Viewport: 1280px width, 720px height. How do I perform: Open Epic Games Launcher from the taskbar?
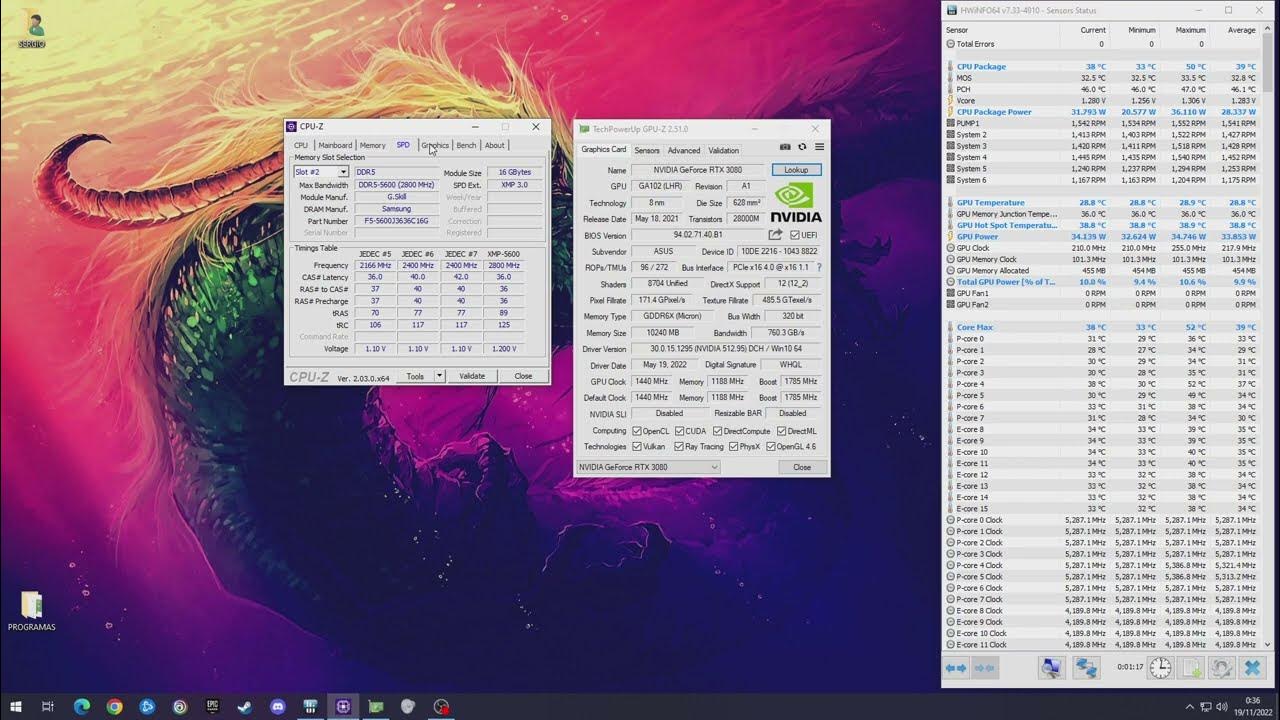click(x=212, y=706)
